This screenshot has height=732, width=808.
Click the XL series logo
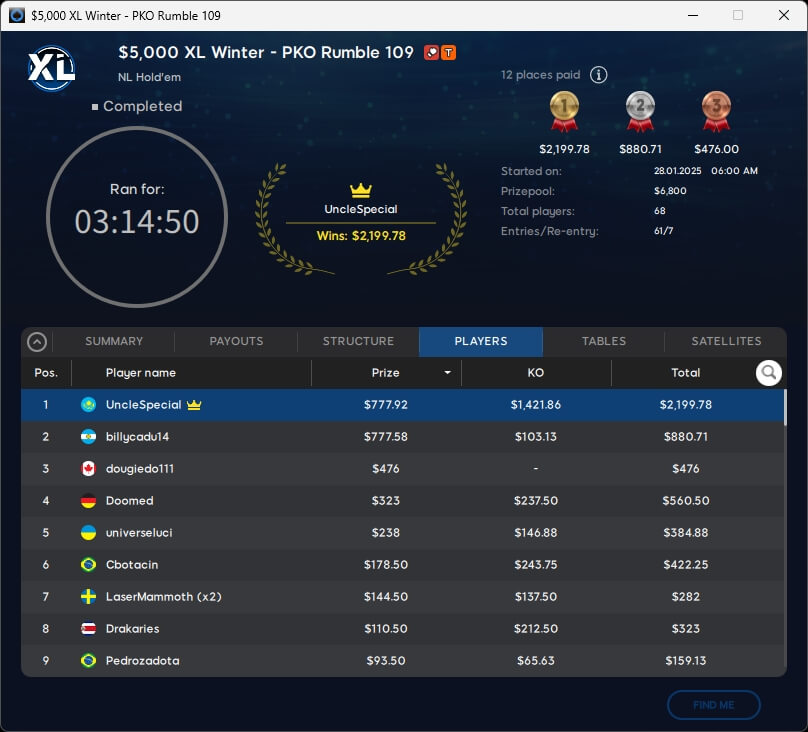pos(51,68)
